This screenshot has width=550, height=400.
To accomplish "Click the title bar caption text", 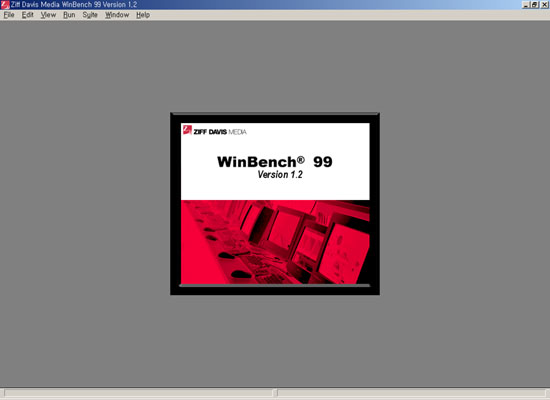I will 74,5.
